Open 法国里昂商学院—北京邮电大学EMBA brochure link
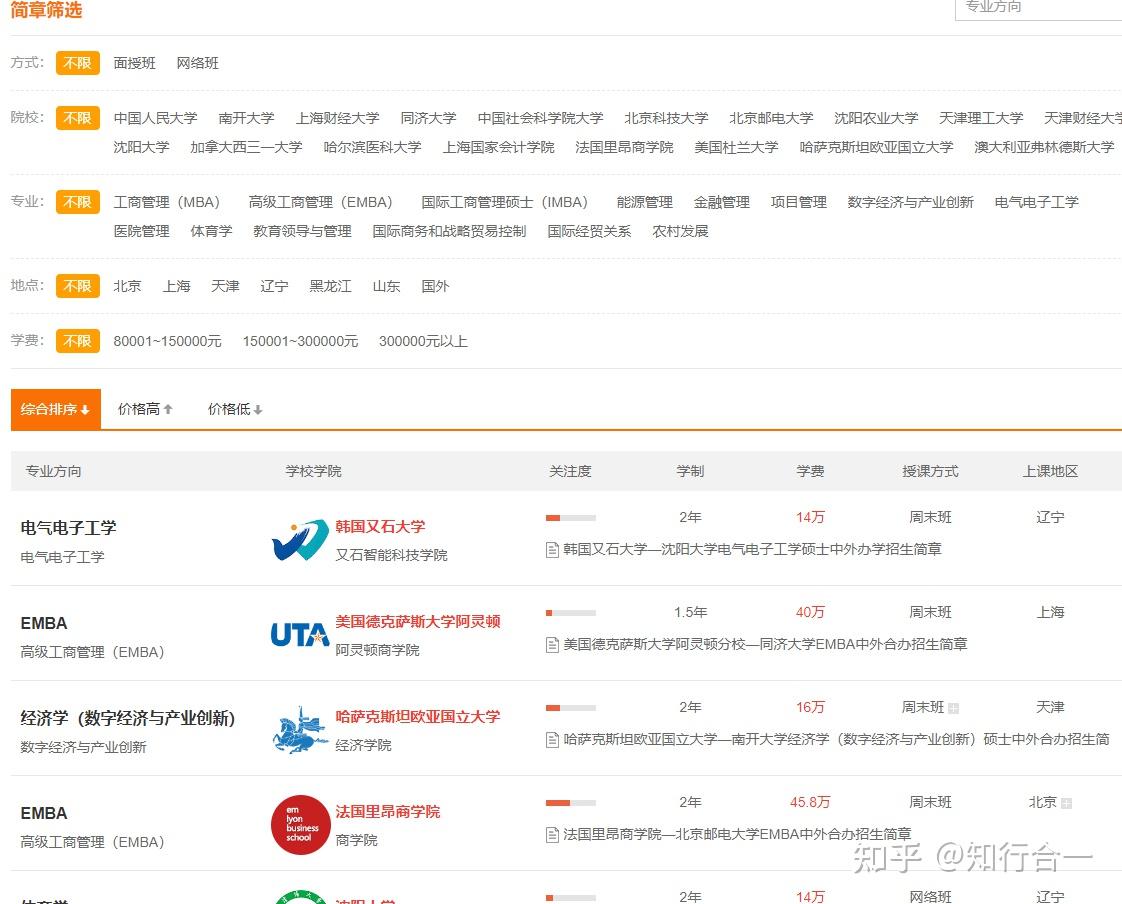This screenshot has width=1122, height=904. tap(738, 835)
